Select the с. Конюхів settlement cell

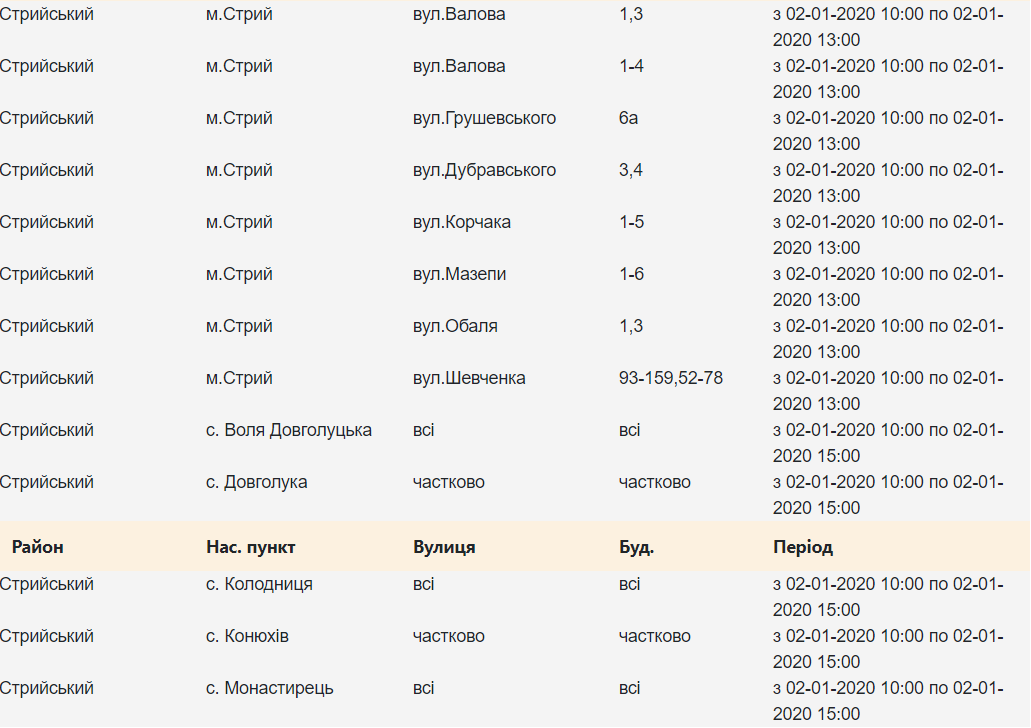point(247,636)
